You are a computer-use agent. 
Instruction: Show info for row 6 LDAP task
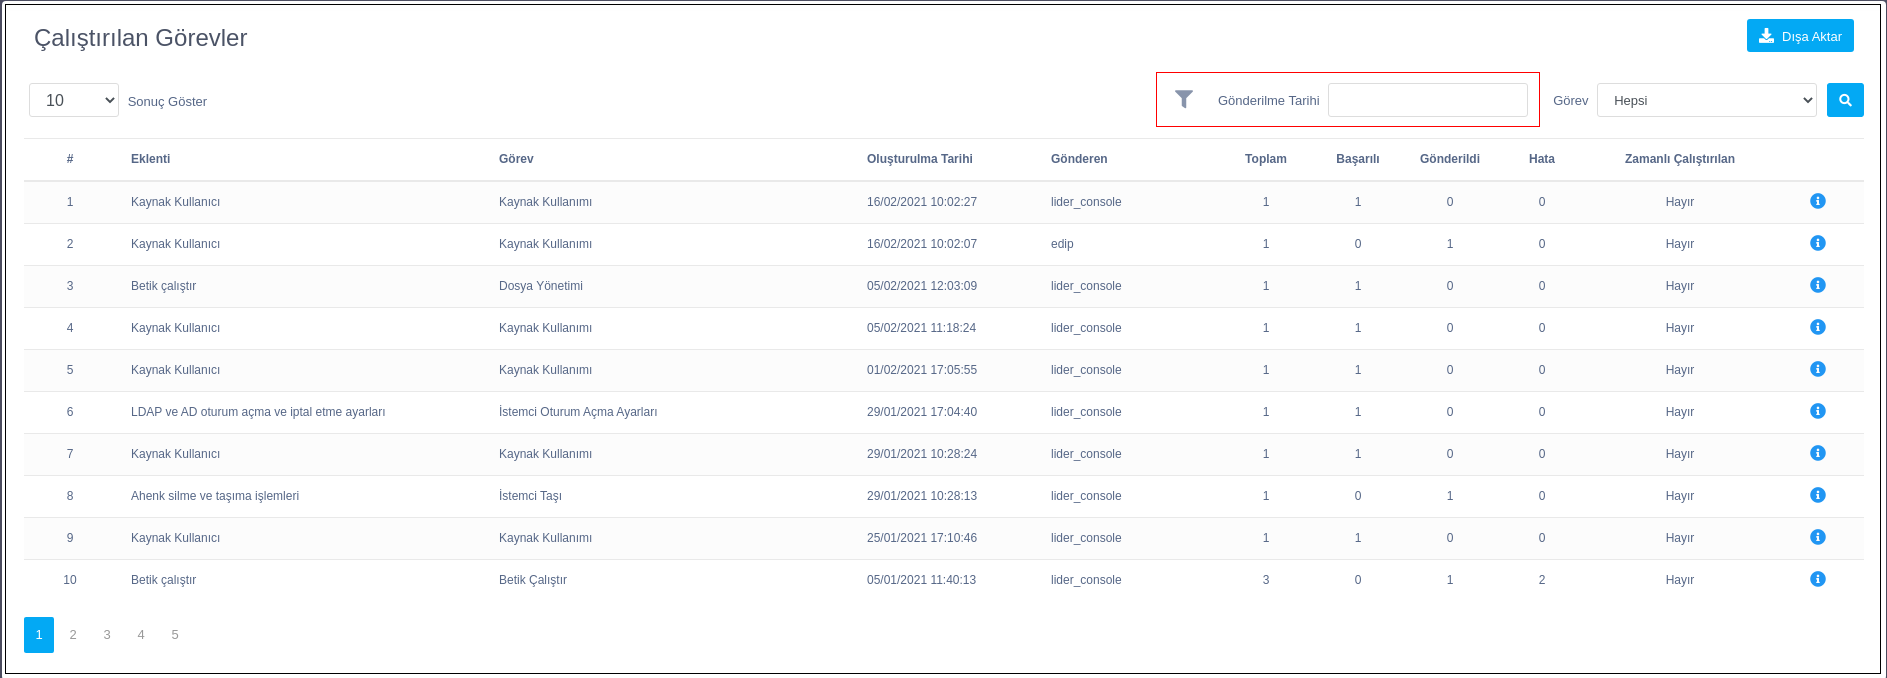(1817, 411)
